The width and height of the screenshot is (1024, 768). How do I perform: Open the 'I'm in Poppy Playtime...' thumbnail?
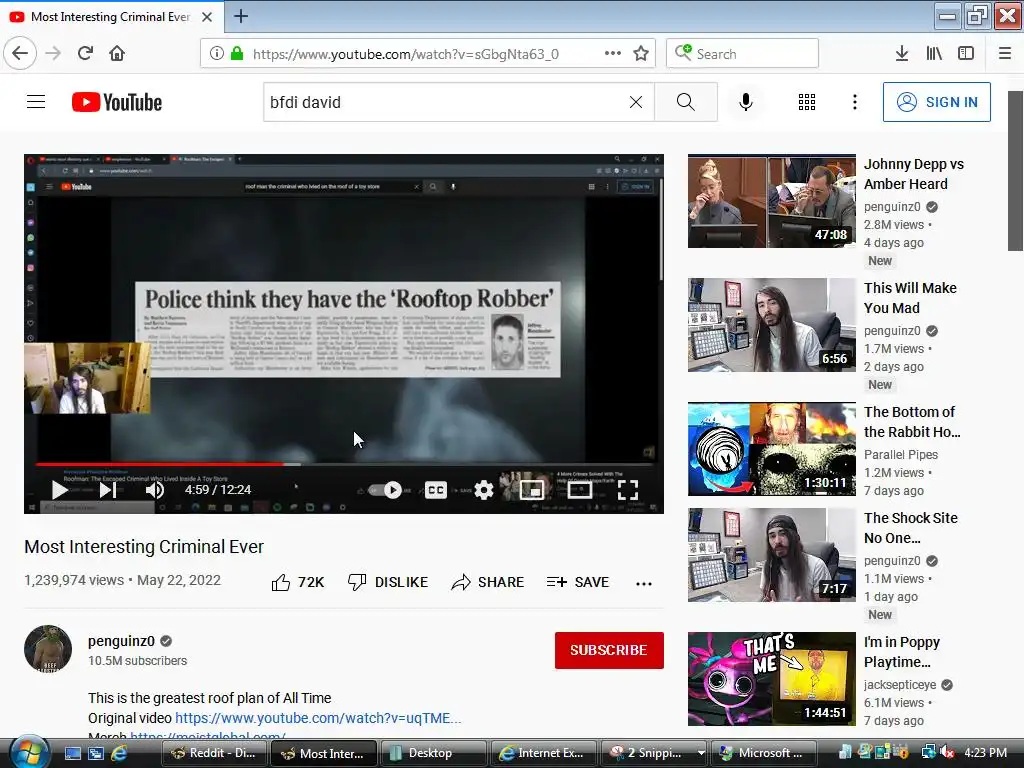pos(771,679)
